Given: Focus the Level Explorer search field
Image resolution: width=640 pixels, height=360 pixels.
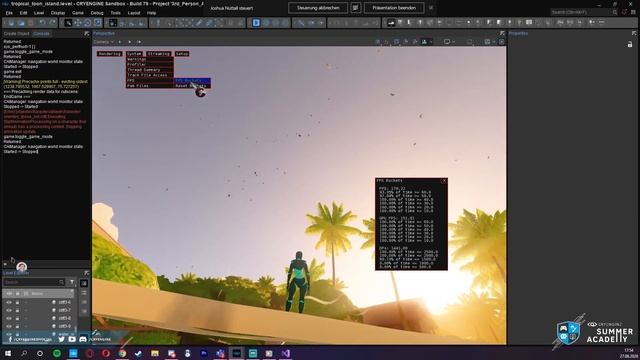Looking at the screenshot, I should coord(34,282).
